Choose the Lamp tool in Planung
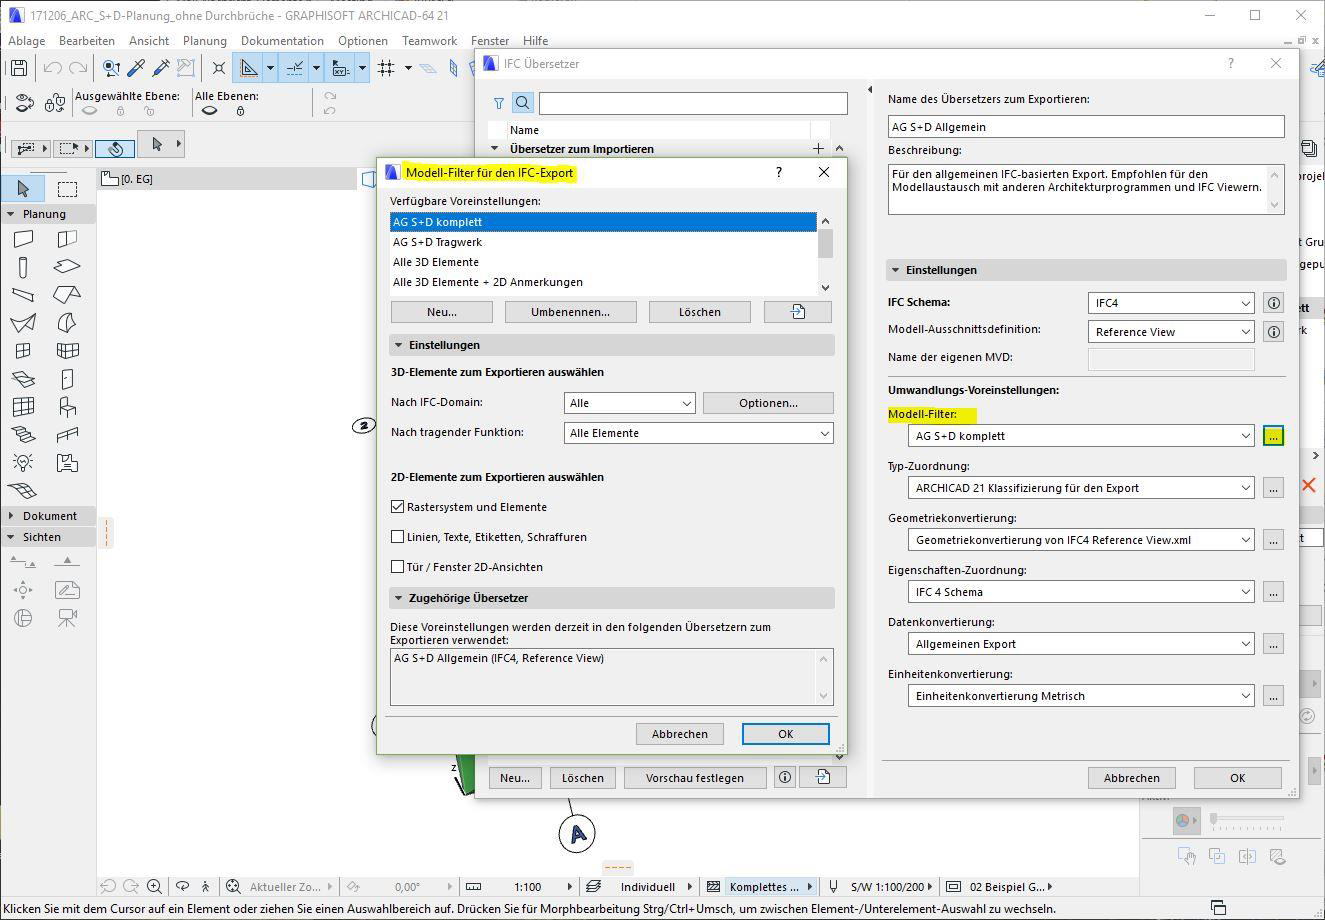This screenshot has height=920, width=1325. pyautogui.click(x=23, y=463)
